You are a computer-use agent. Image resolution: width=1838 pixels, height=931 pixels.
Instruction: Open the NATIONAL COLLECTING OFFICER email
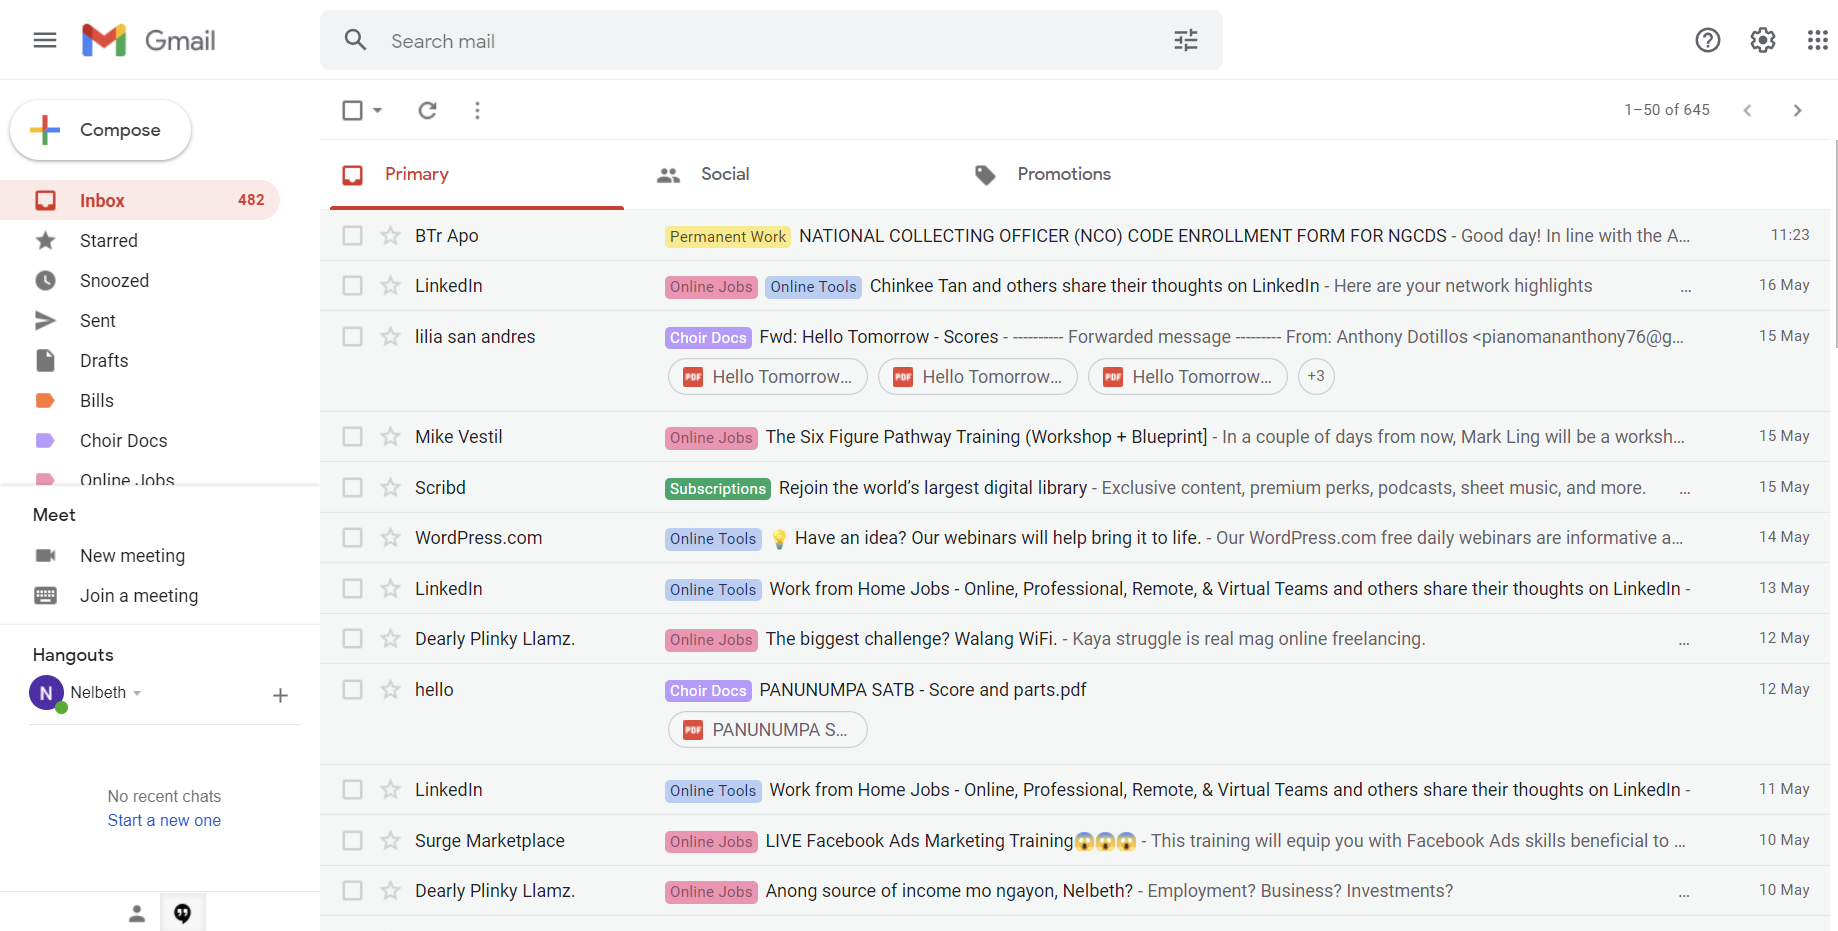pos(1122,235)
